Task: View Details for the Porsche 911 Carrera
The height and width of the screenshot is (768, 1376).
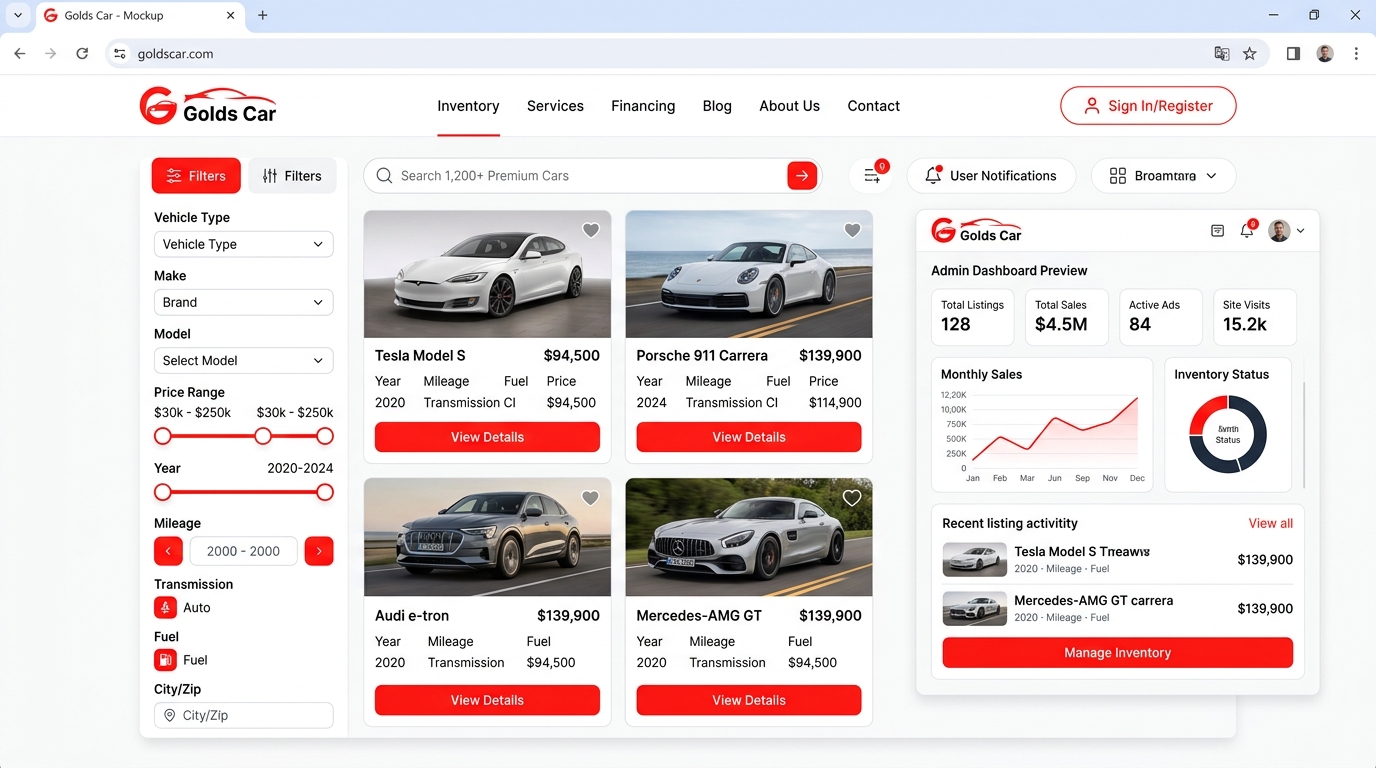Action: (749, 437)
